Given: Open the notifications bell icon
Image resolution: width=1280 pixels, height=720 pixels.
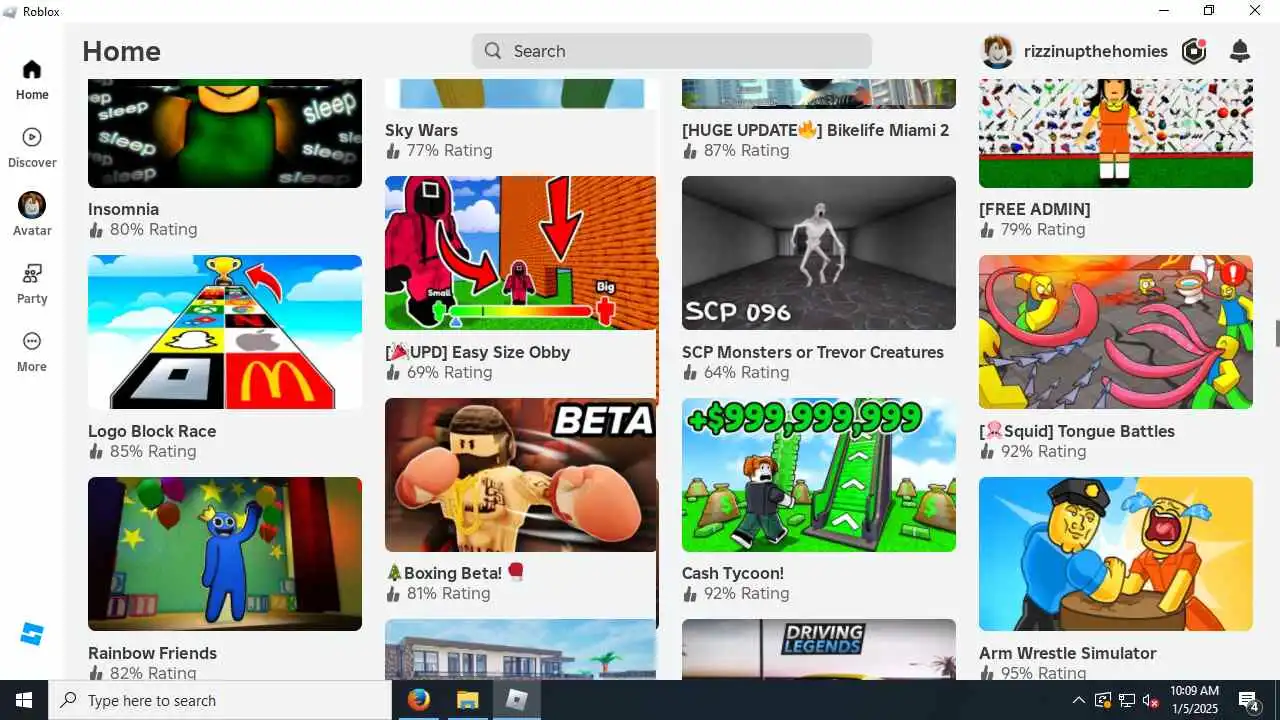Looking at the screenshot, I should pyautogui.click(x=1240, y=51).
